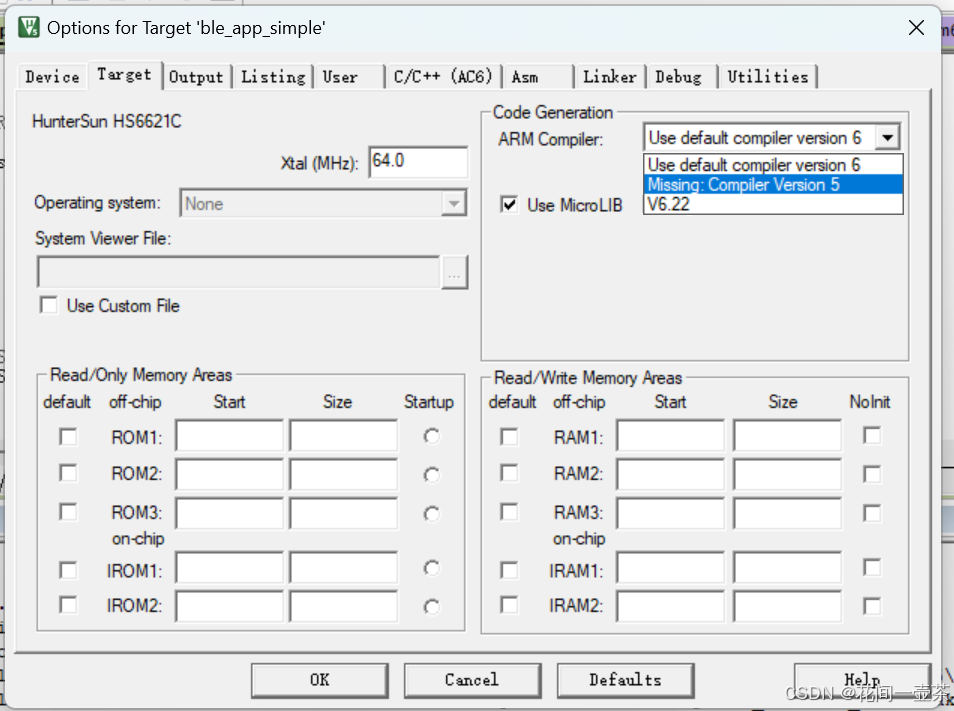Click the RAM3 Start field
The width and height of the screenshot is (954, 711).
(670, 513)
